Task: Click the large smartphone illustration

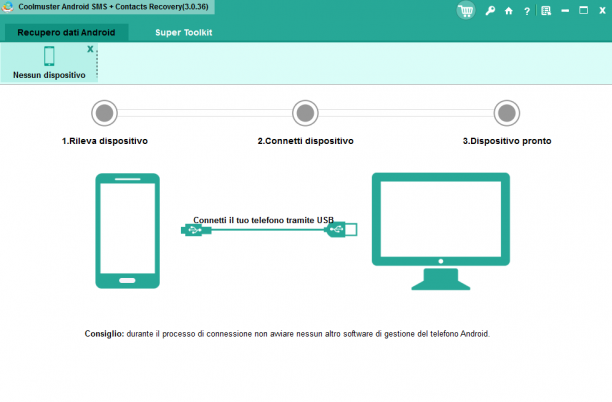Action: click(128, 231)
